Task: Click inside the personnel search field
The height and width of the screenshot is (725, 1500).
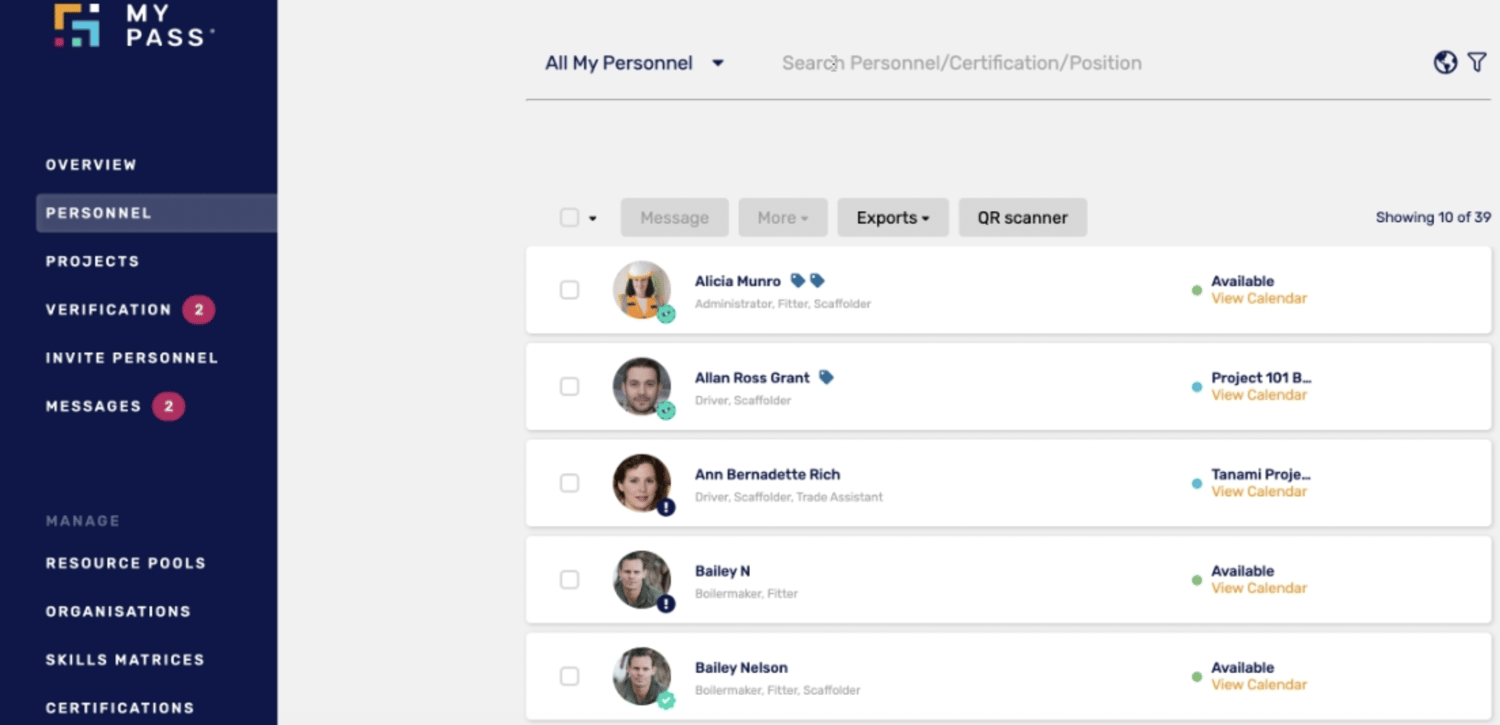Action: [960, 62]
